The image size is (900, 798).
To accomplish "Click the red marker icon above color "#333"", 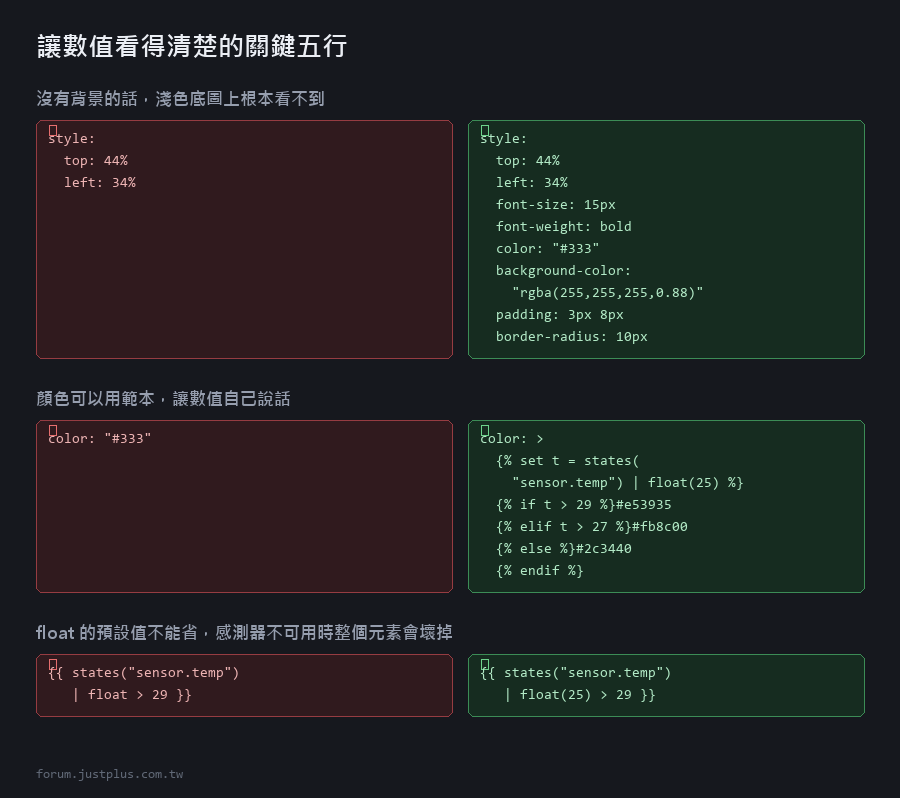I will tap(53, 431).
